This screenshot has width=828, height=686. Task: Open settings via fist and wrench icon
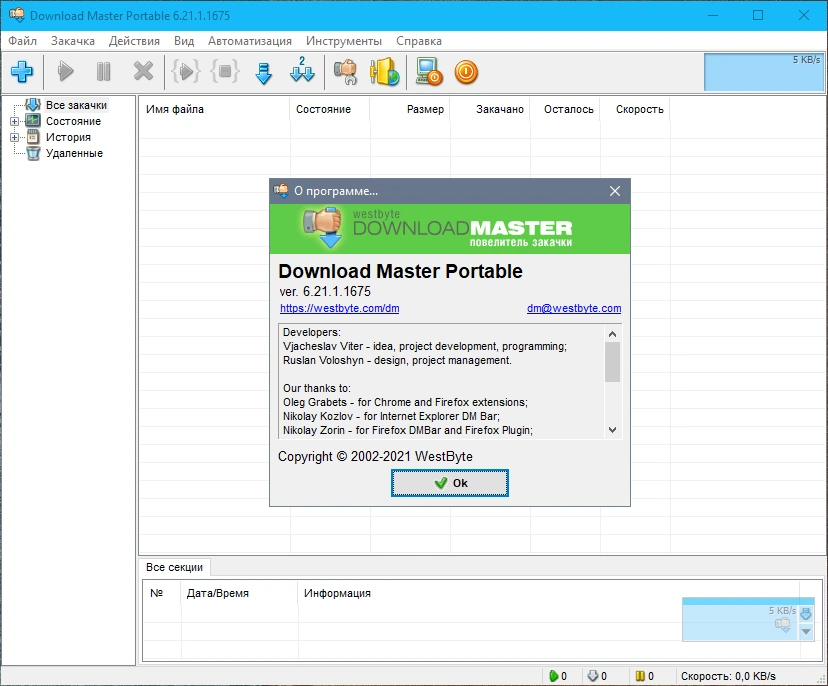coord(345,72)
